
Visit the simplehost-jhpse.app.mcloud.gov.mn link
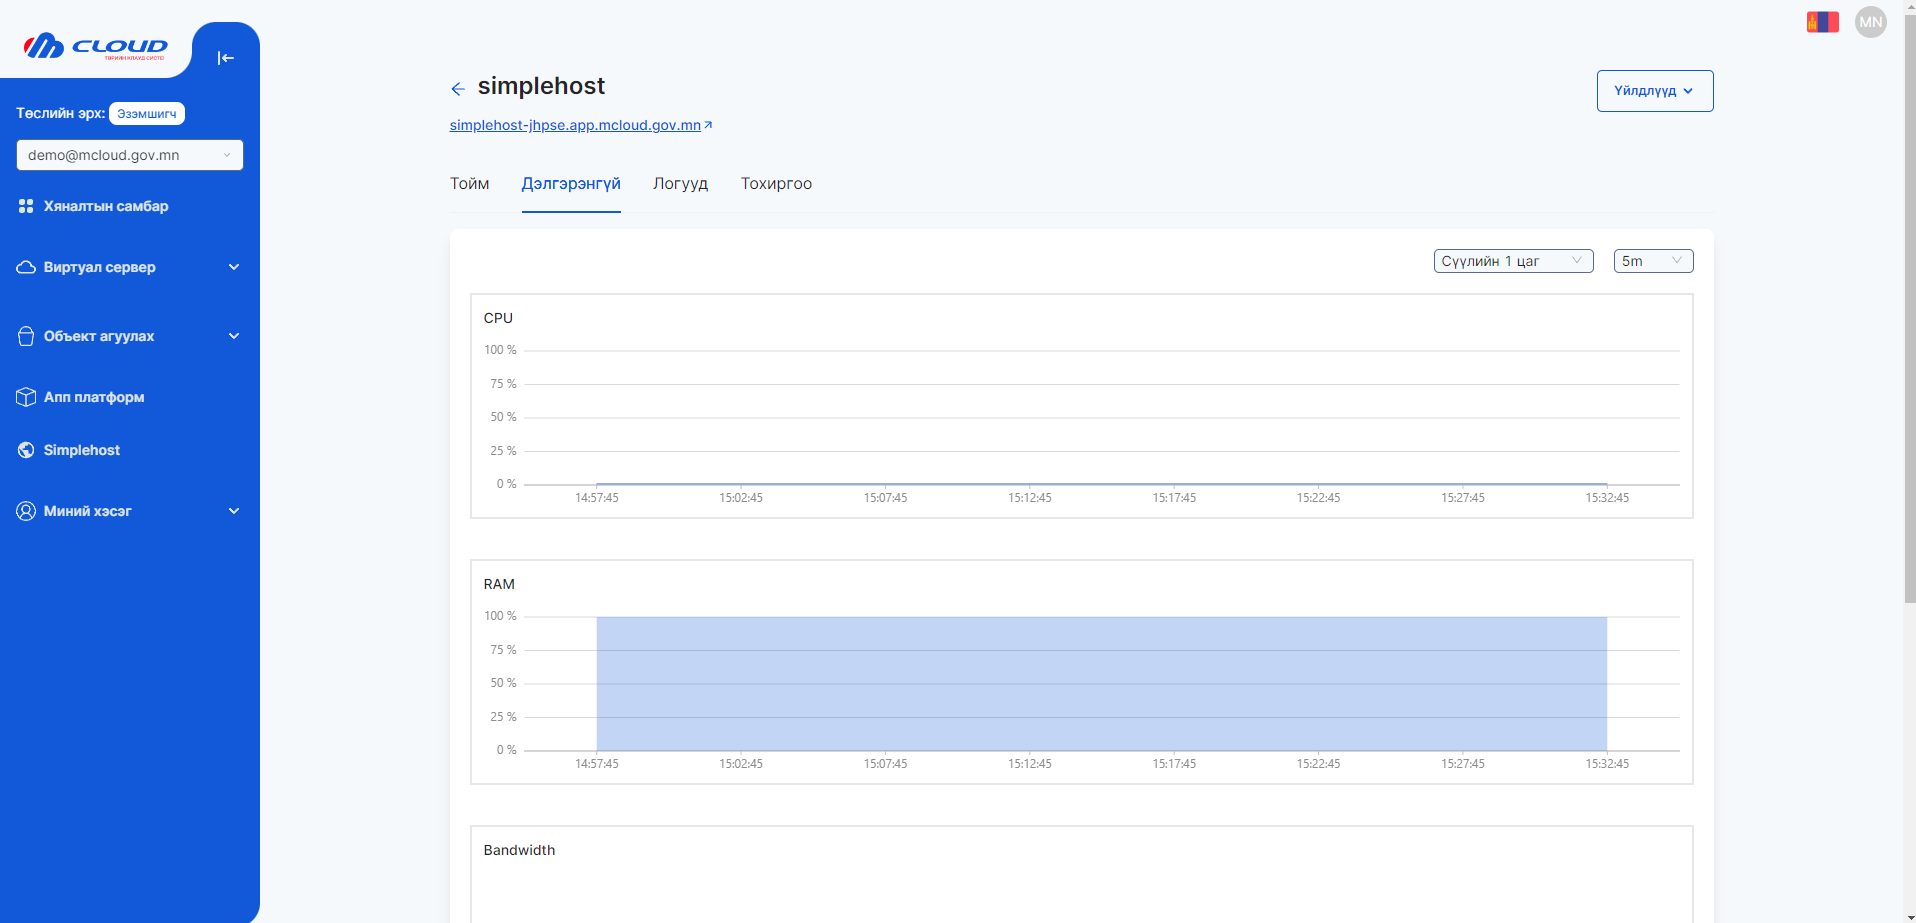[x=575, y=125]
